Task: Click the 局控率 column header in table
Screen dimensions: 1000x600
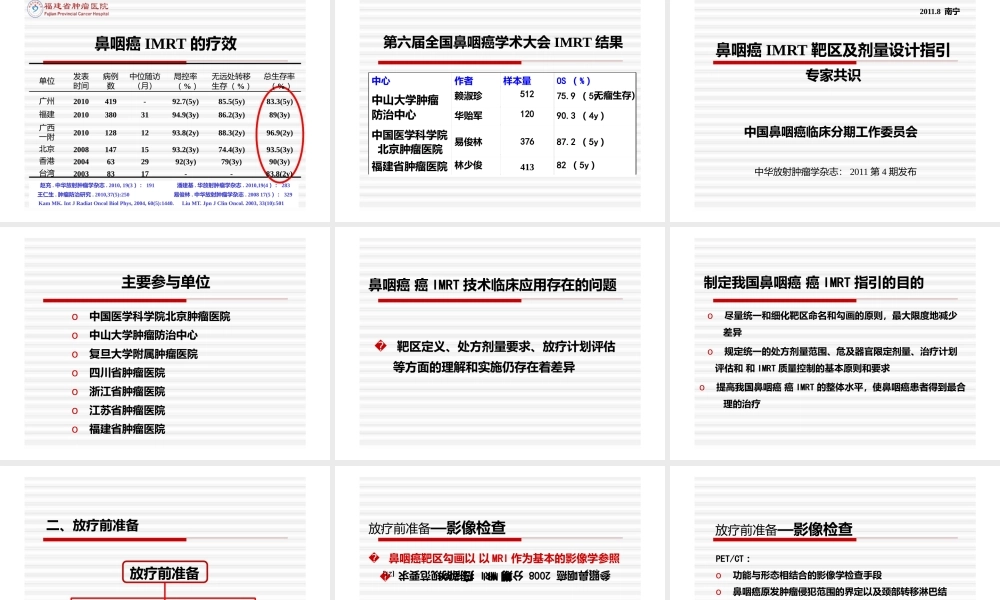Action: tap(185, 80)
